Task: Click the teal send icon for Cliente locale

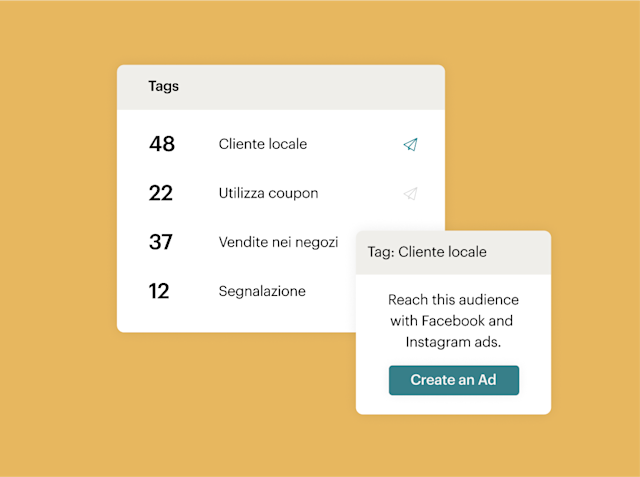Action: pos(410,145)
